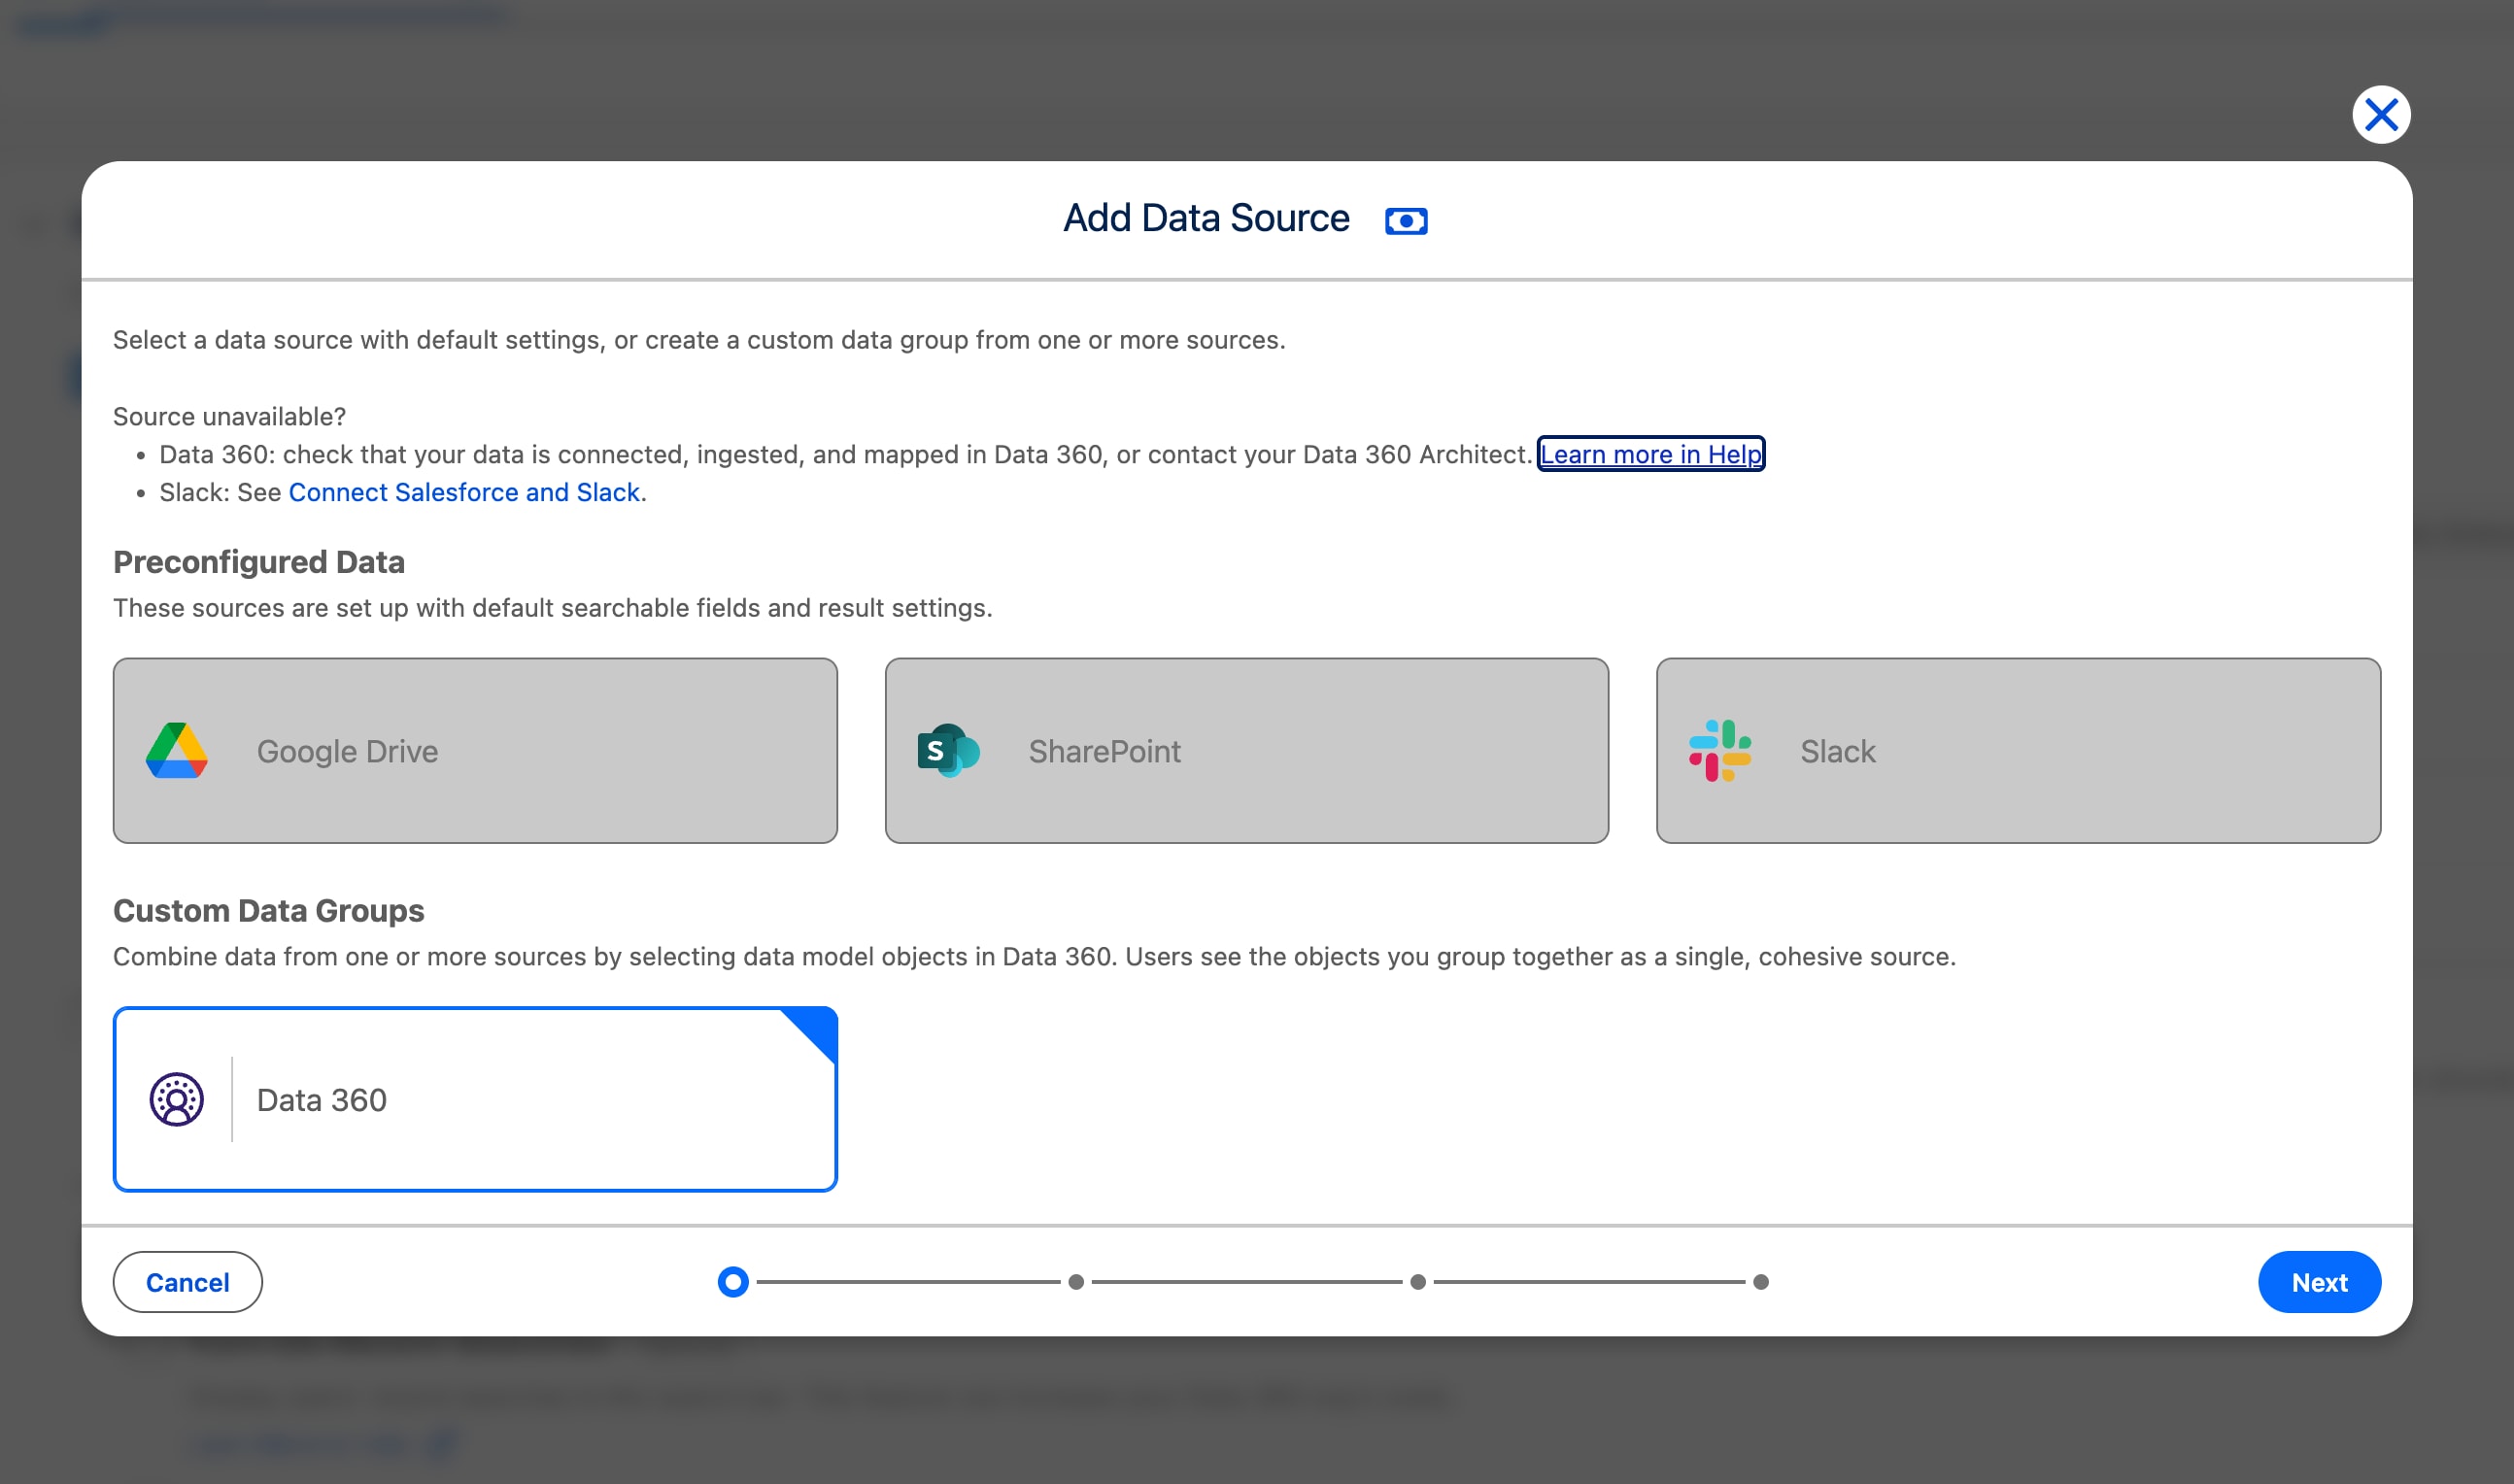The height and width of the screenshot is (1484, 2514).
Task: Select the Google Drive source card
Action: coord(475,750)
